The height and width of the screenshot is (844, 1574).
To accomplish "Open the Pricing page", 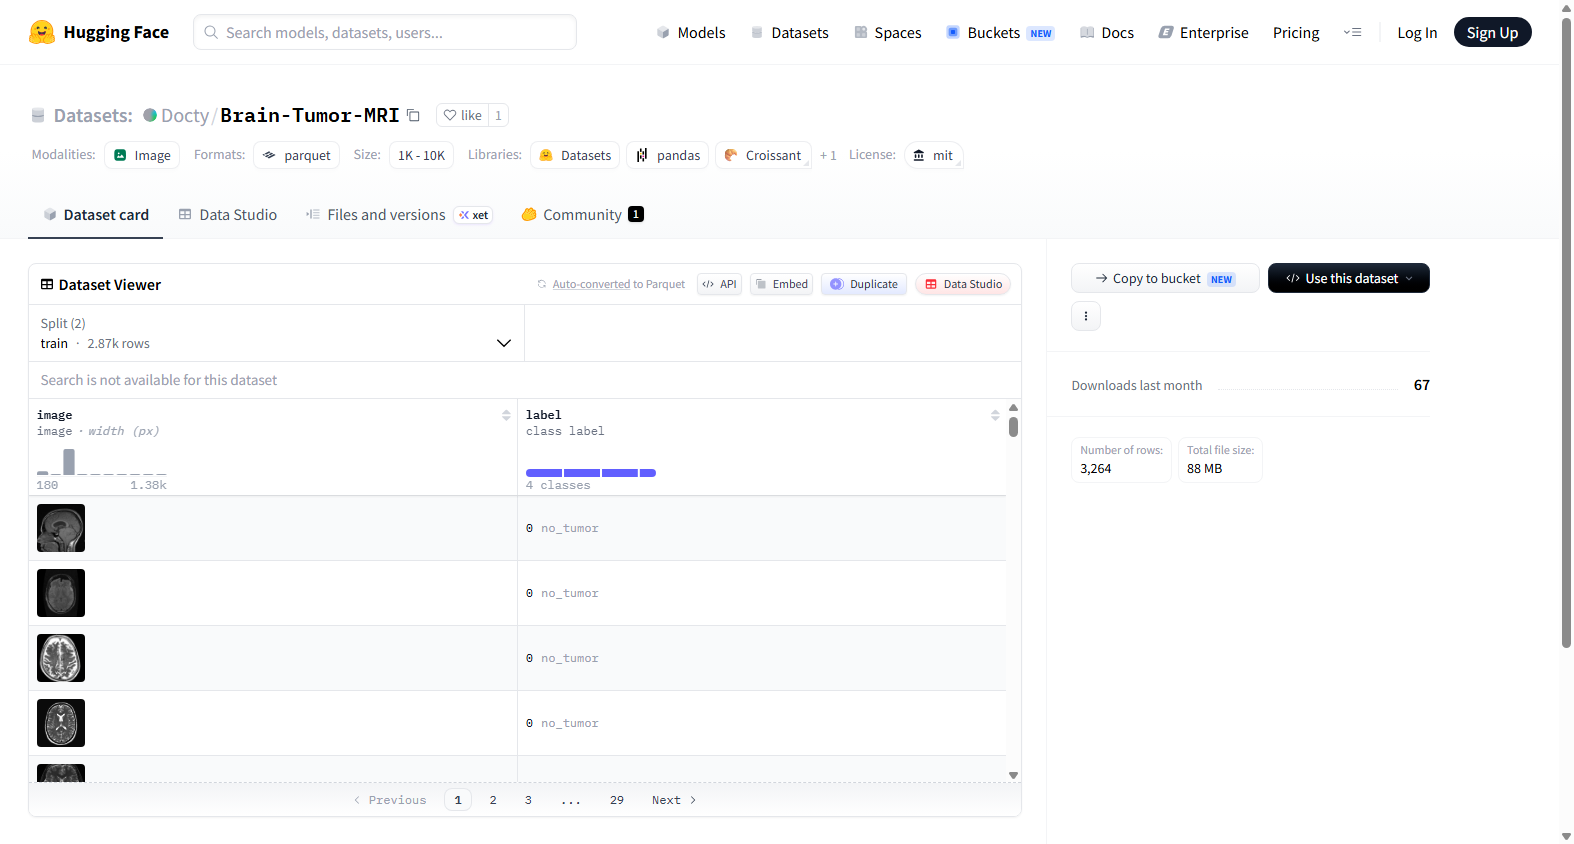I will 1296,32.
